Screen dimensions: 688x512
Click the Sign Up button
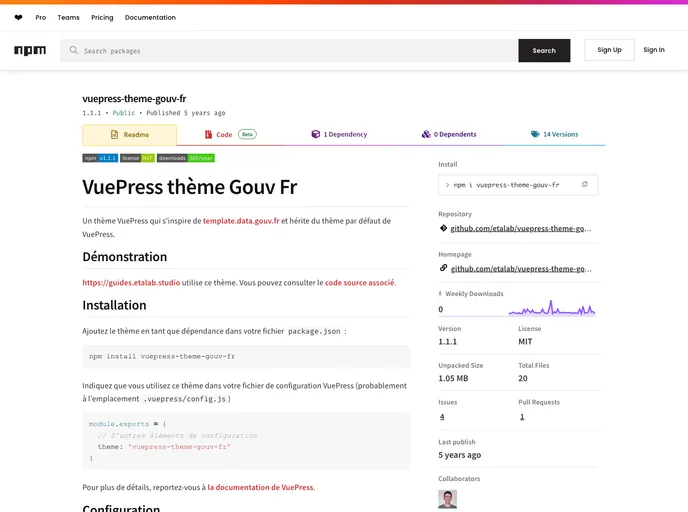point(609,50)
